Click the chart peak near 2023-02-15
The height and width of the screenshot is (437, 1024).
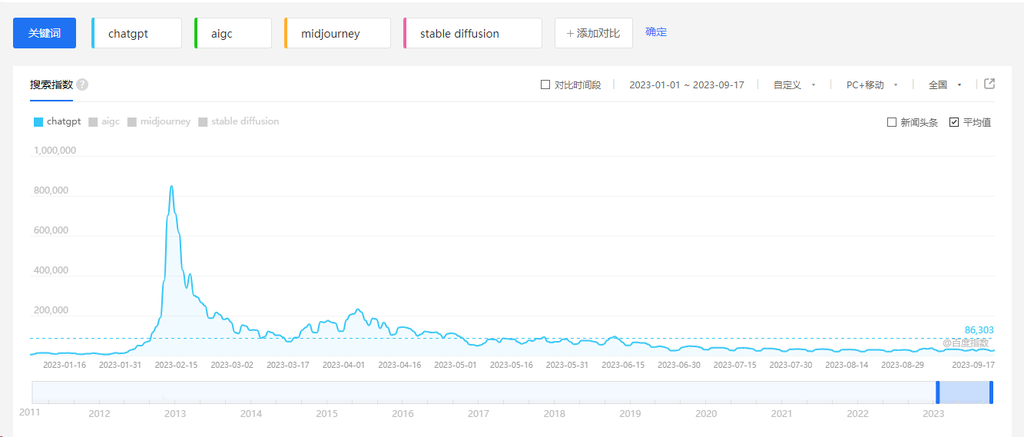(x=171, y=187)
